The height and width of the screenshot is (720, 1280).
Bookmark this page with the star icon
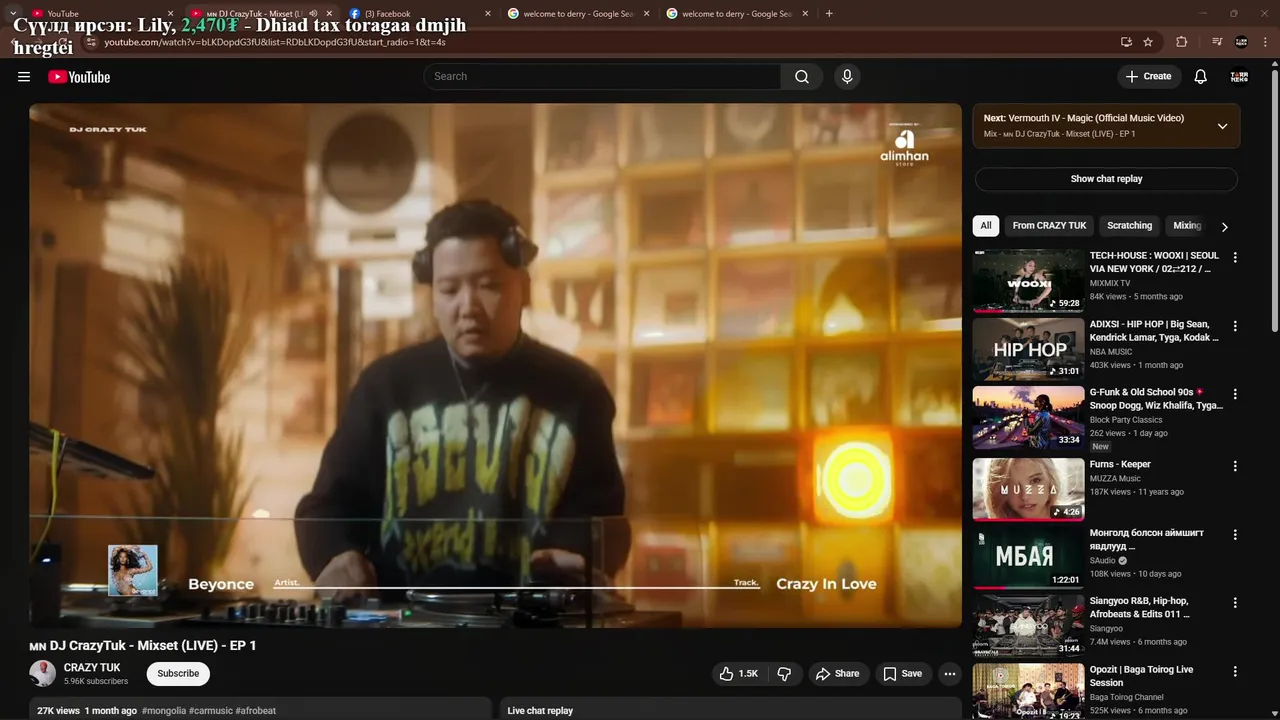coord(1148,42)
